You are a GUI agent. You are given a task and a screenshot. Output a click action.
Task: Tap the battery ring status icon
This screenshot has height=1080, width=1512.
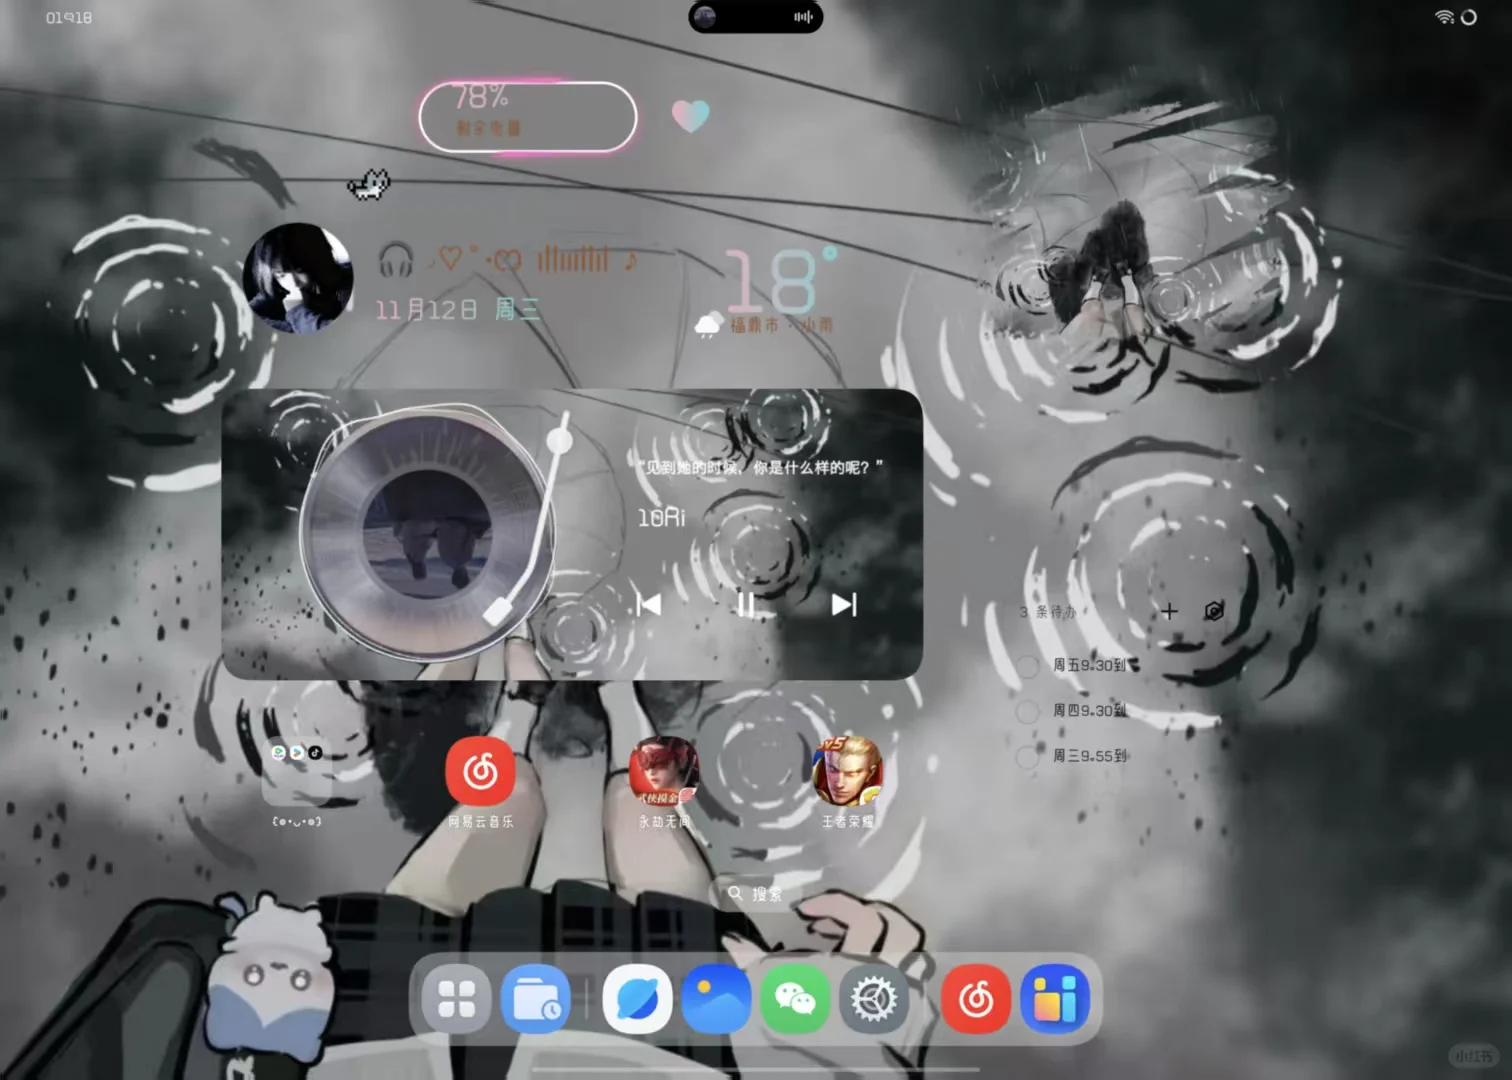[1469, 17]
